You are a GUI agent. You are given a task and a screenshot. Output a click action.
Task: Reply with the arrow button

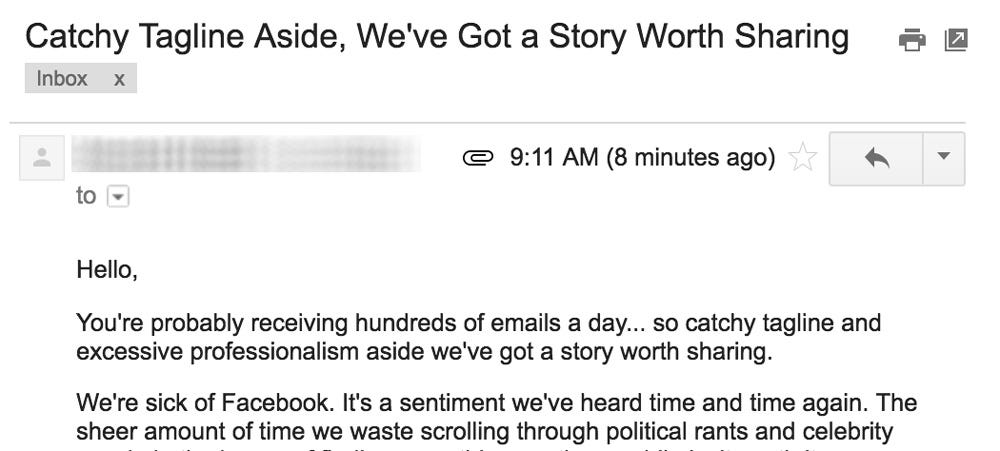876,158
